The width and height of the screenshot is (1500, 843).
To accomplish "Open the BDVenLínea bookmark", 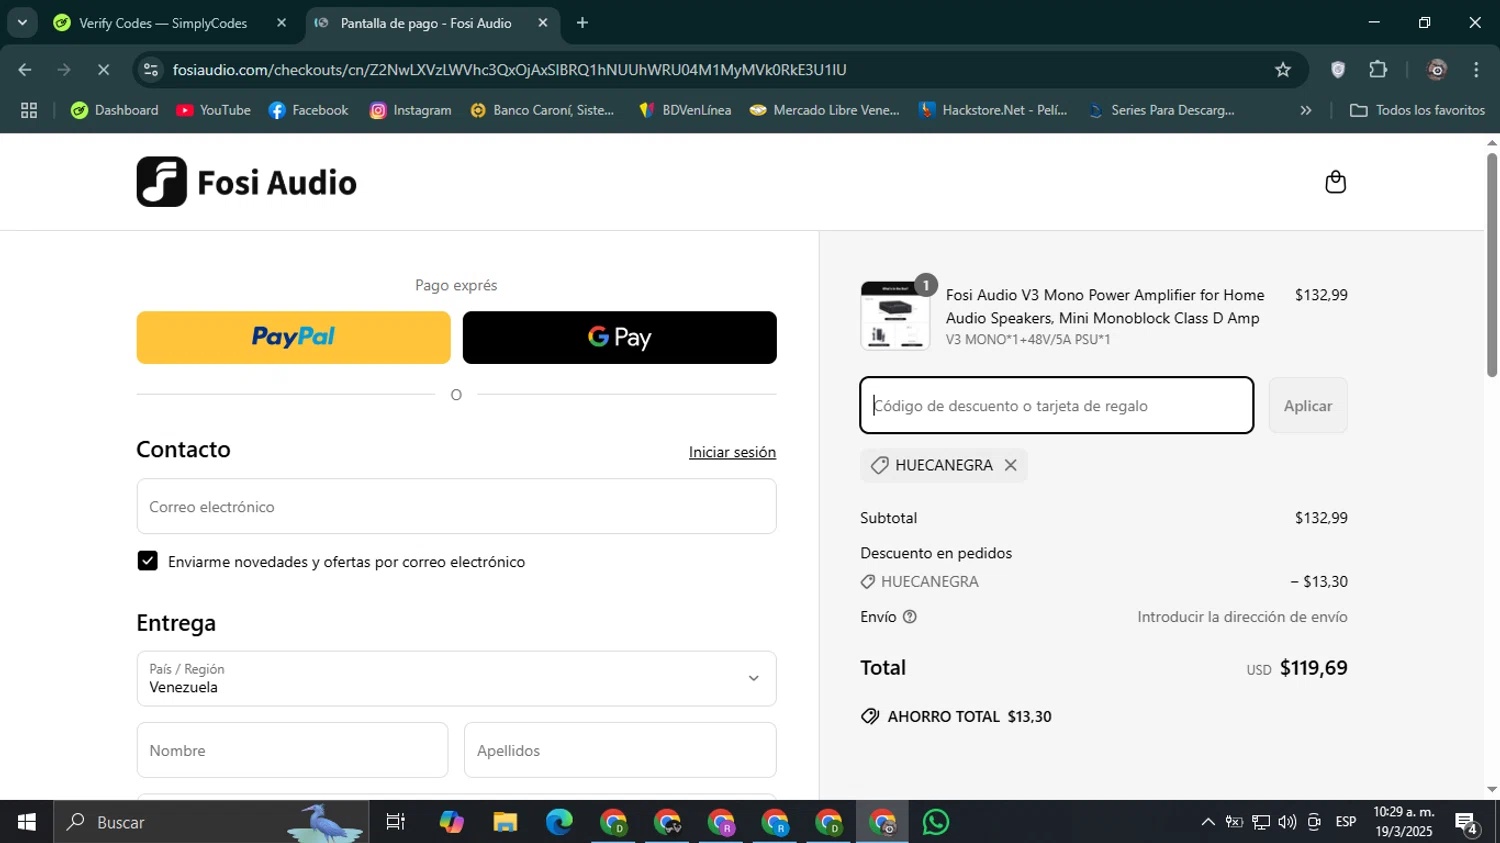I will click(x=685, y=110).
